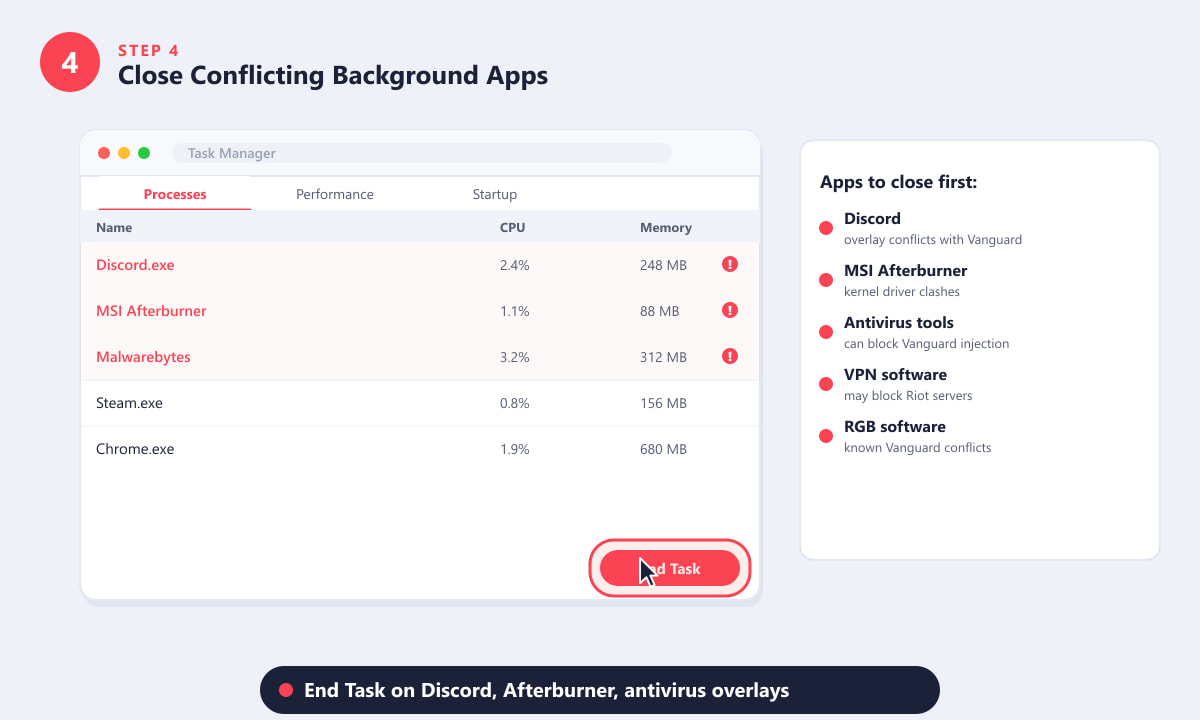Select the Processes tab
Screen dimensions: 1200x720
[x=175, y=194]
